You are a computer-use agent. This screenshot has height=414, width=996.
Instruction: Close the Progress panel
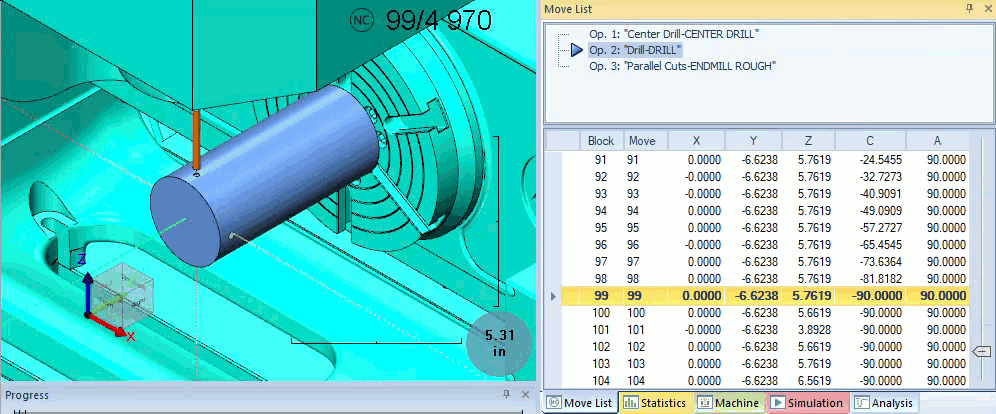tap(525, 394)
